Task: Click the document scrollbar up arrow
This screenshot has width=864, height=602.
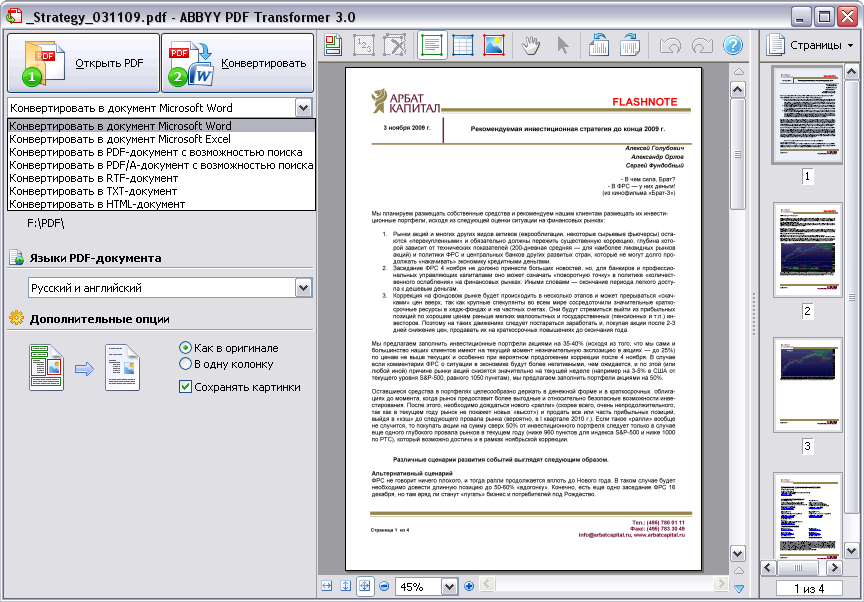Action: [x=738, y=89]
